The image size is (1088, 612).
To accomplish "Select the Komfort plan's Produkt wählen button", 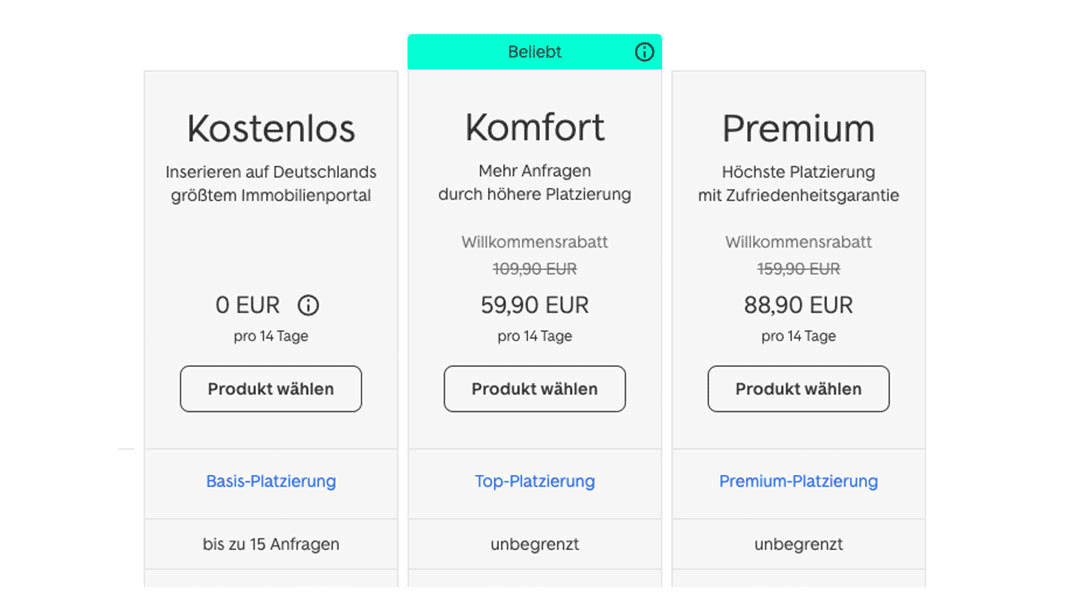I will point(535,389).
